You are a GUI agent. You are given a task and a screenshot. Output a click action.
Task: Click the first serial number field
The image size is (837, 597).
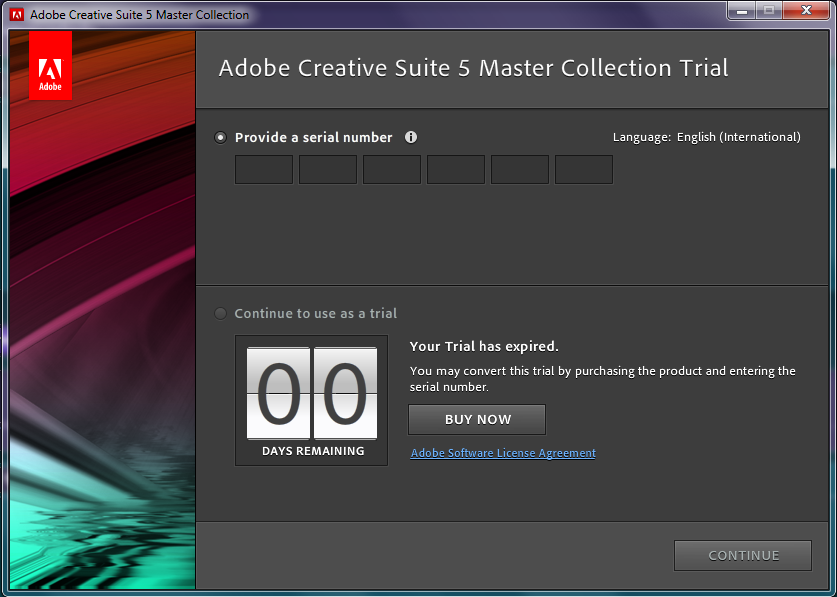click(x=264, y=170)
